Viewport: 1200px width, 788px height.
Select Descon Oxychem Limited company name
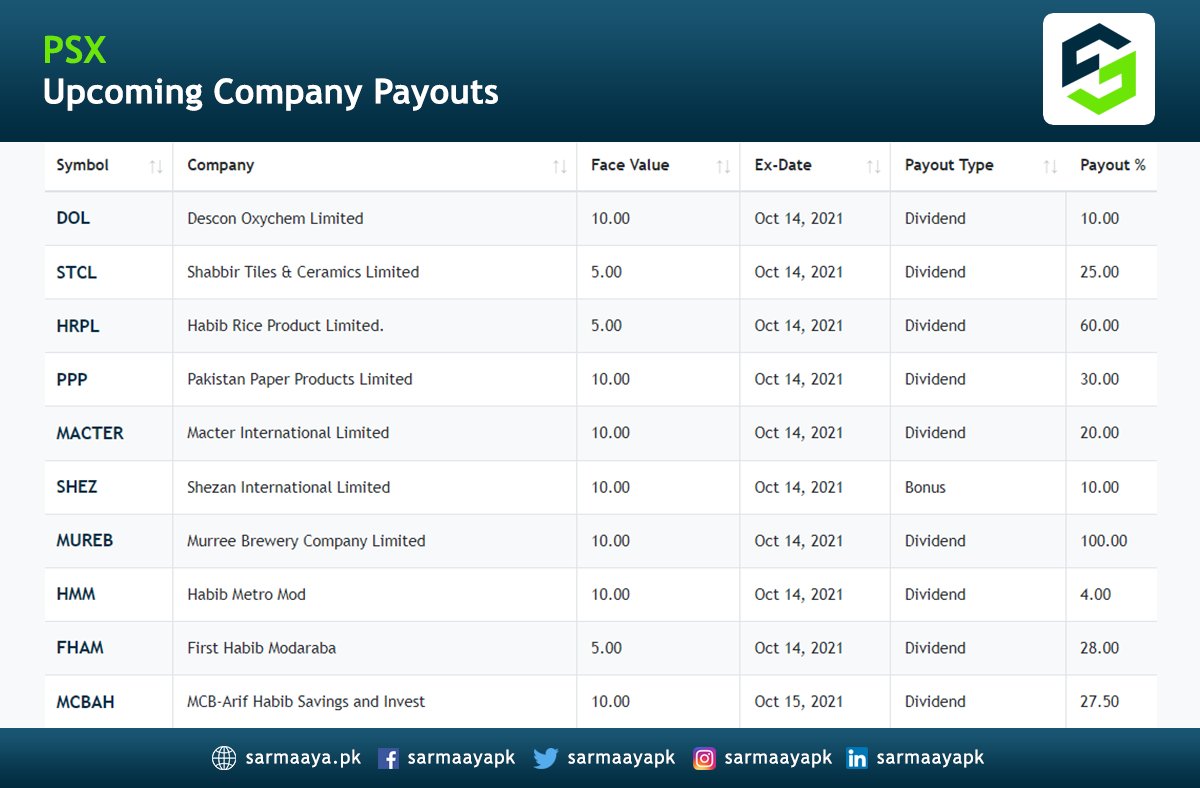coord(275,218)
